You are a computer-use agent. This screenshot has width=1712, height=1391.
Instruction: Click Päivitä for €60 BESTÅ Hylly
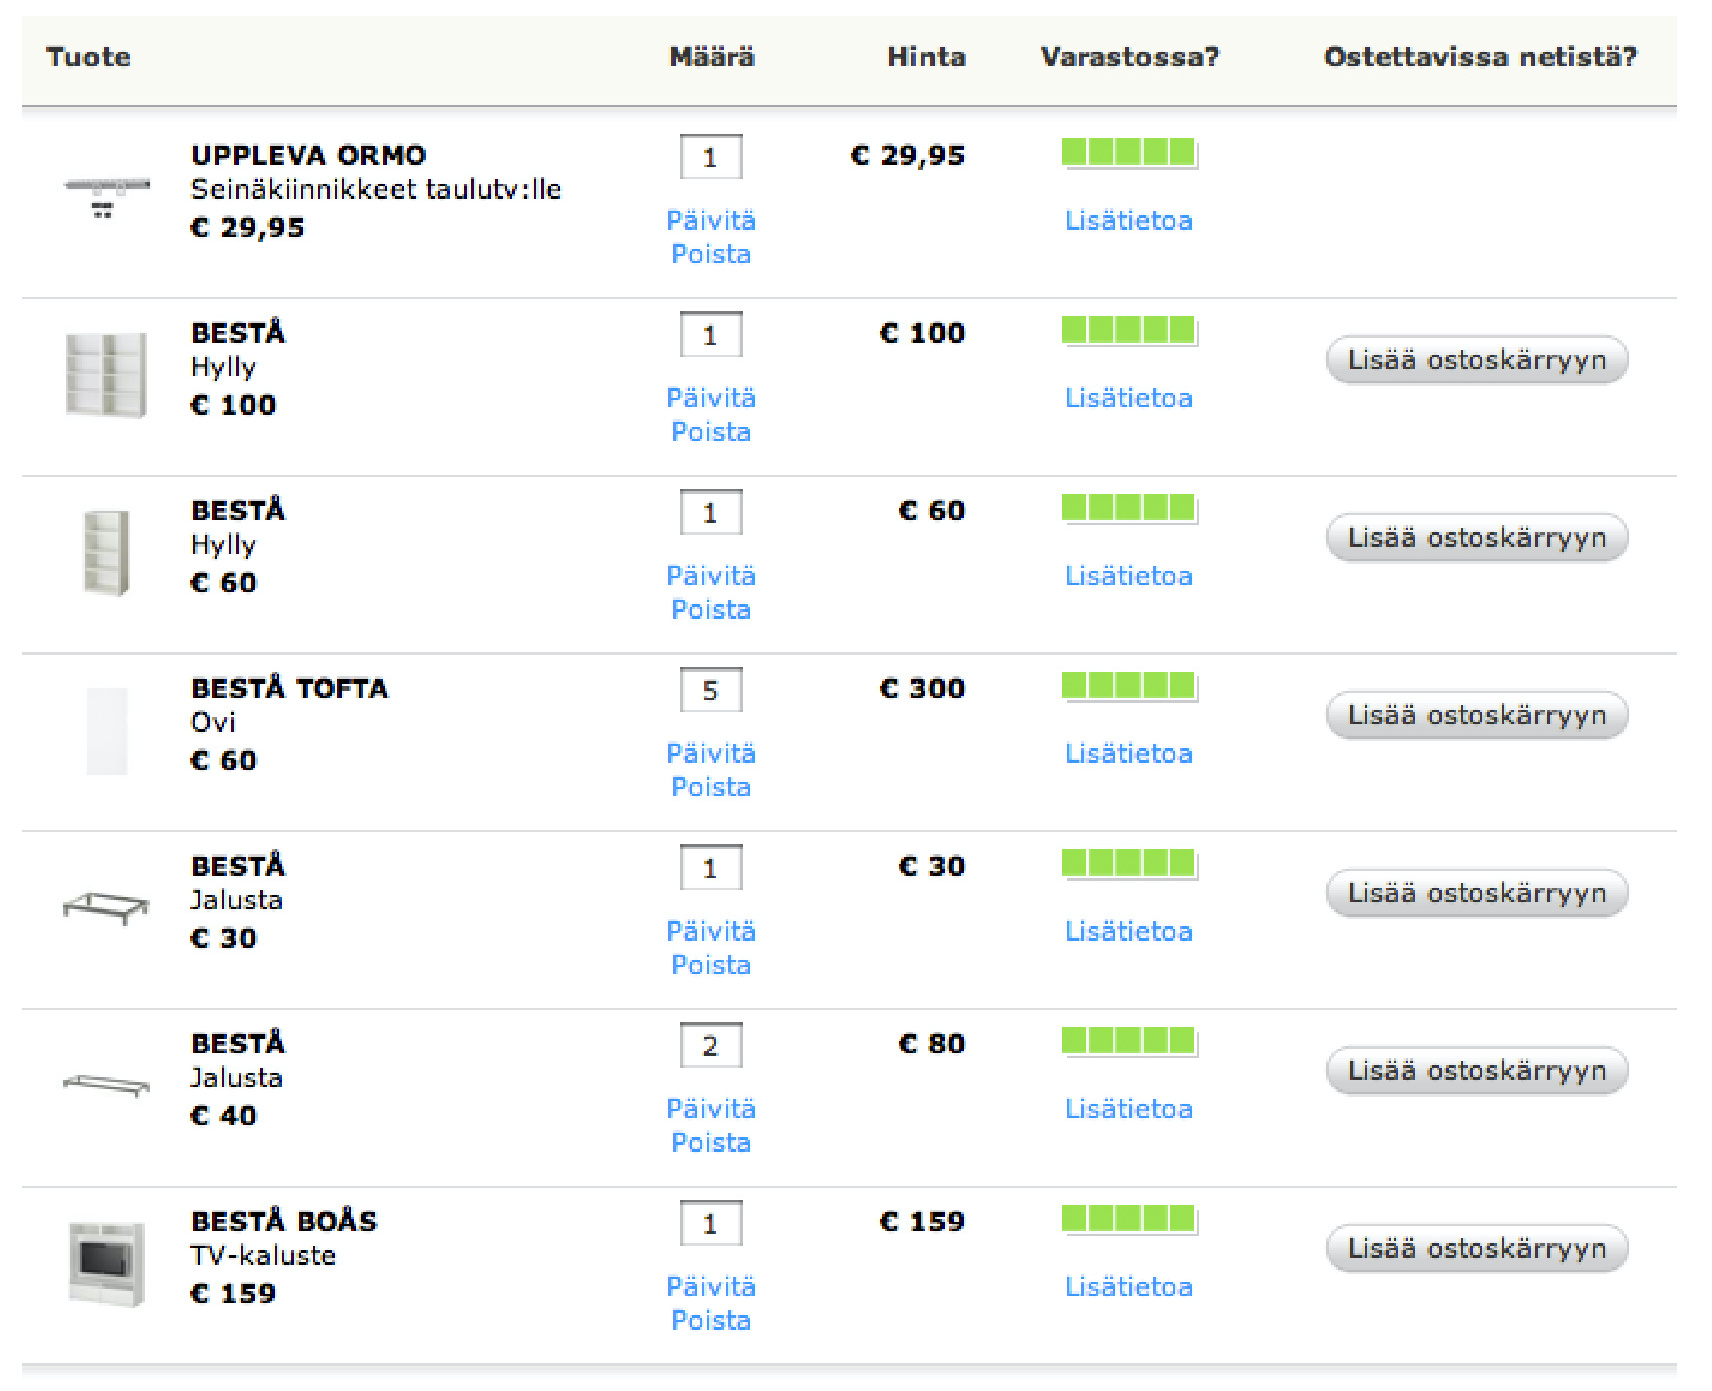[x=711, y=576]
